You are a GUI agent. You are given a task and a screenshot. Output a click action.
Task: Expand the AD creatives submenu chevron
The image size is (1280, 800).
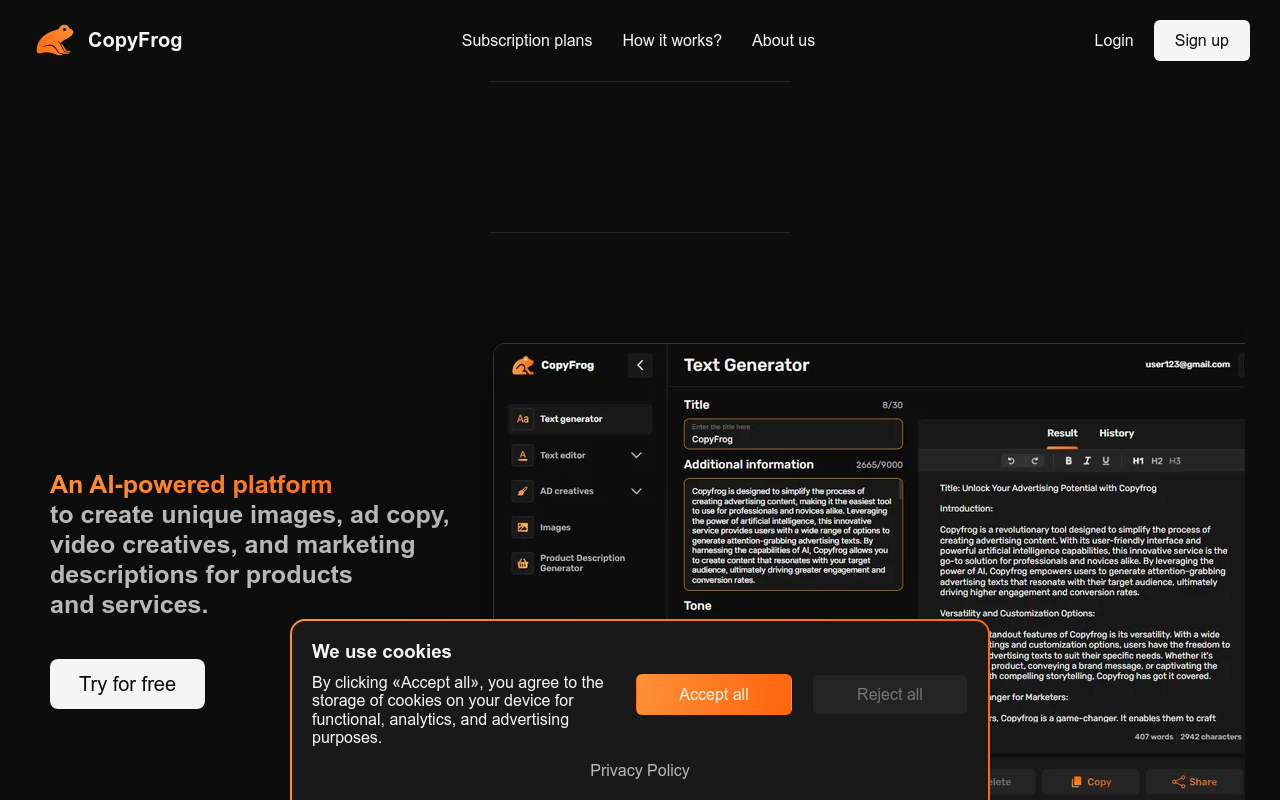point(637,491)
